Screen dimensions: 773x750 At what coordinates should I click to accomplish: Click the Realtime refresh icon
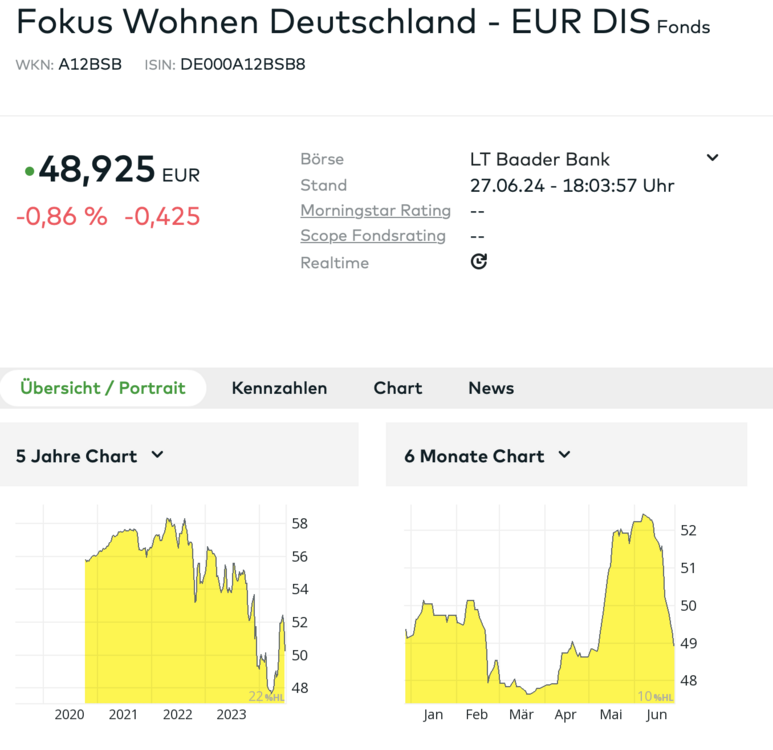point(479,262)
